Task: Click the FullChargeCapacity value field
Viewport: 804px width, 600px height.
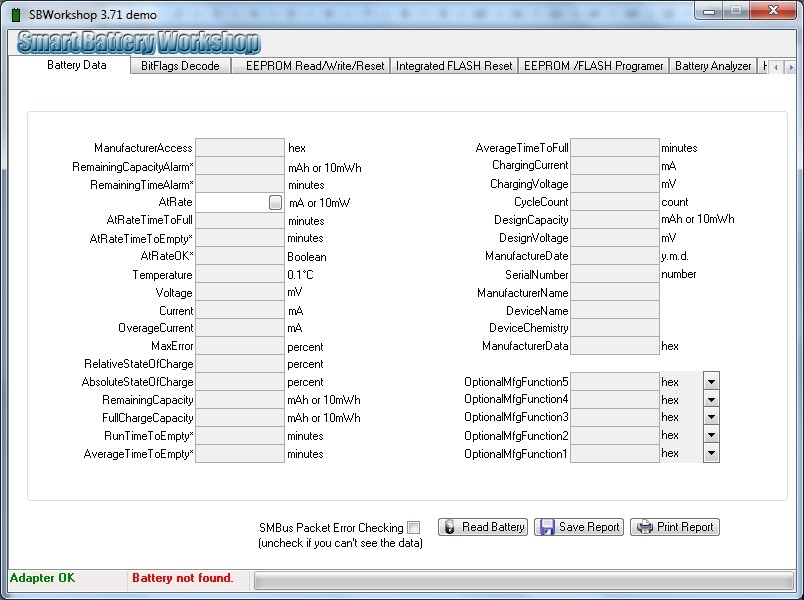Action: click(240, 417)
